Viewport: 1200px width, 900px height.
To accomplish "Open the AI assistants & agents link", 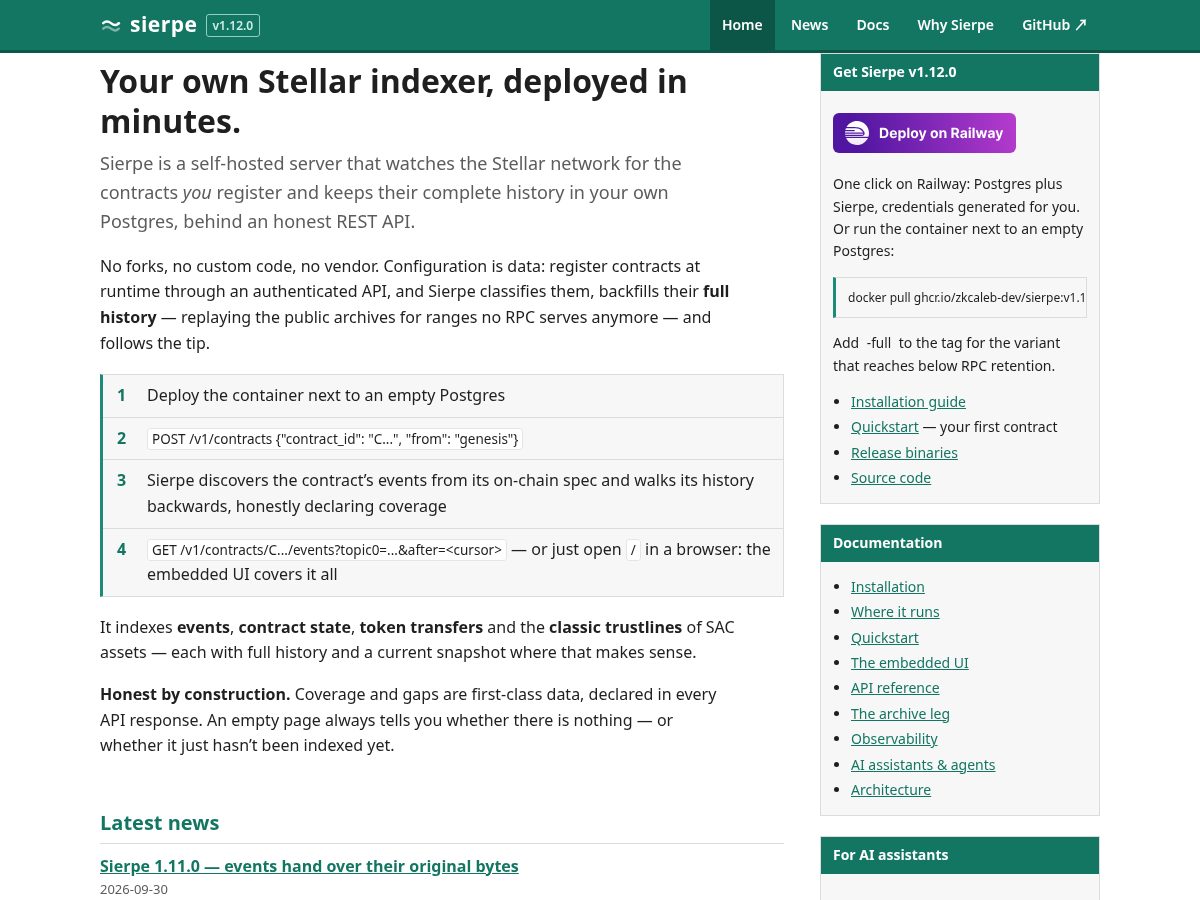I will (x=923, y=765).
